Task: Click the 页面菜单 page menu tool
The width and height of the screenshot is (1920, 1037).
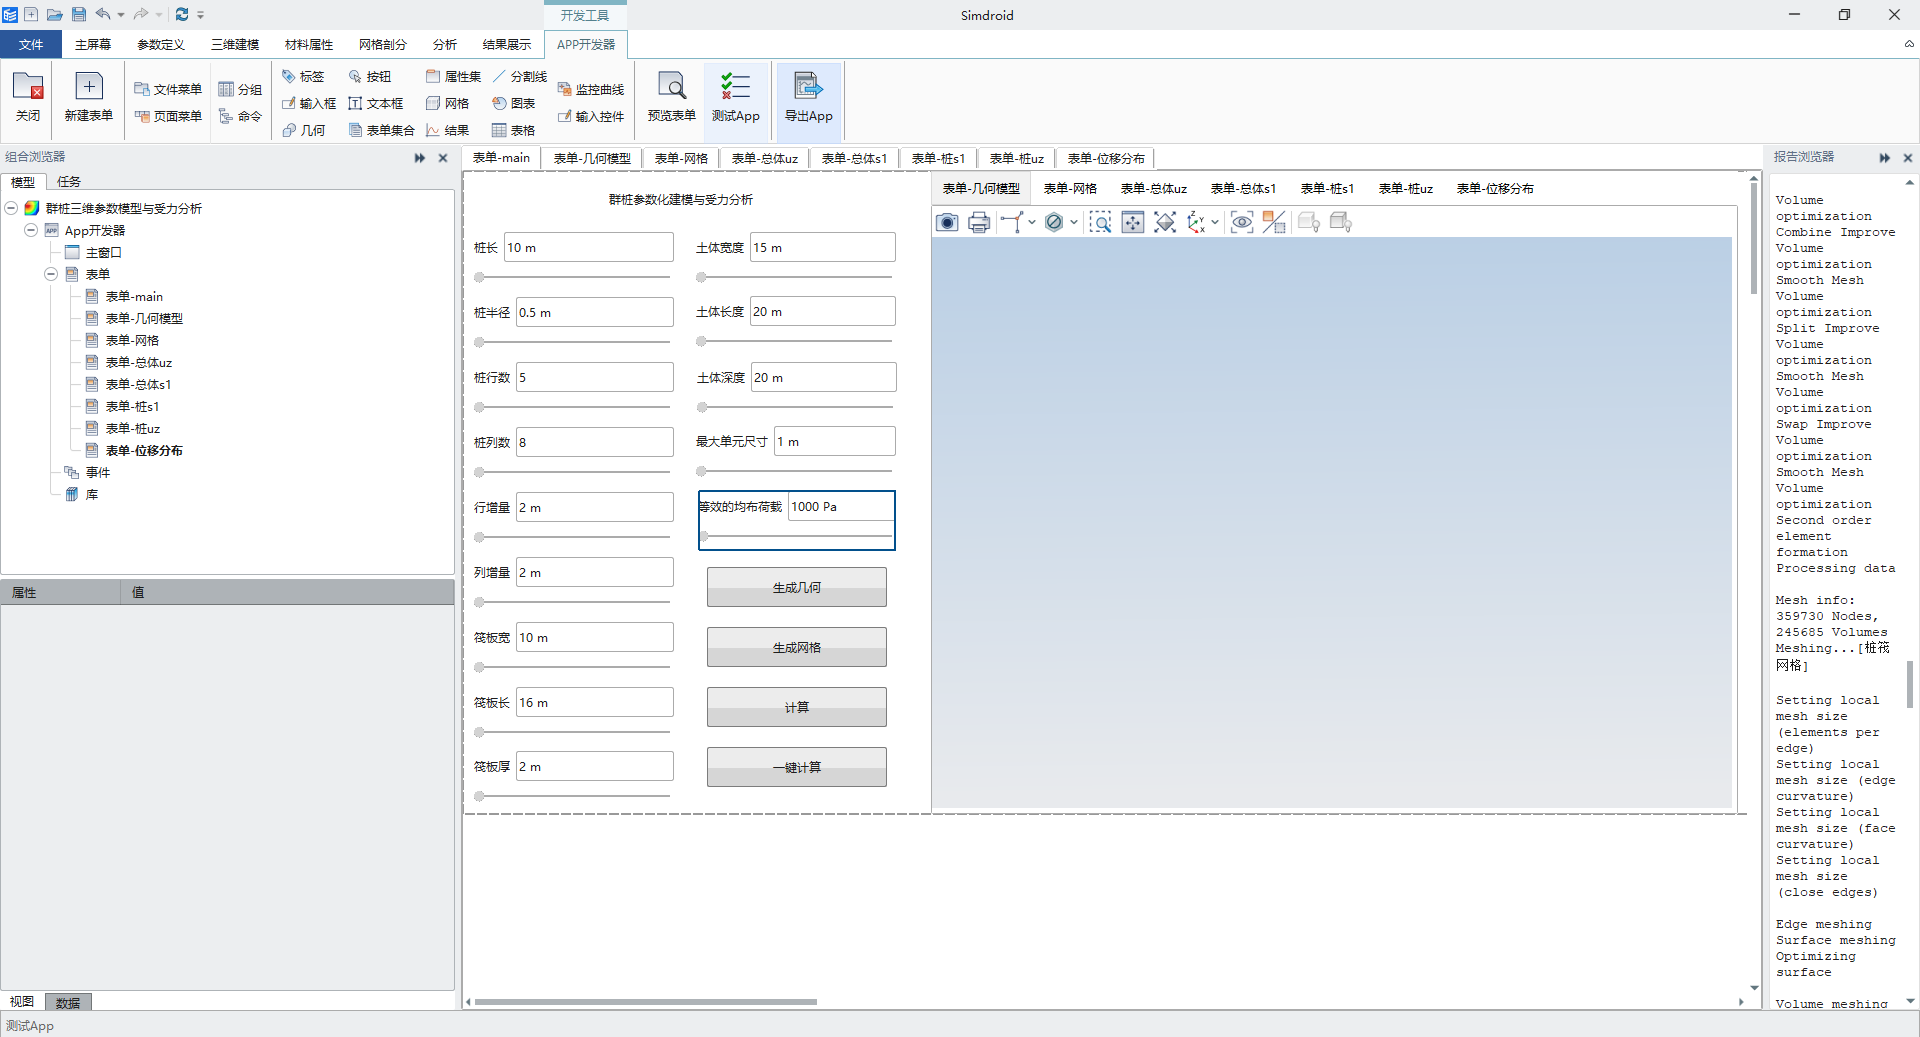Action: click(x=168, y=116)
